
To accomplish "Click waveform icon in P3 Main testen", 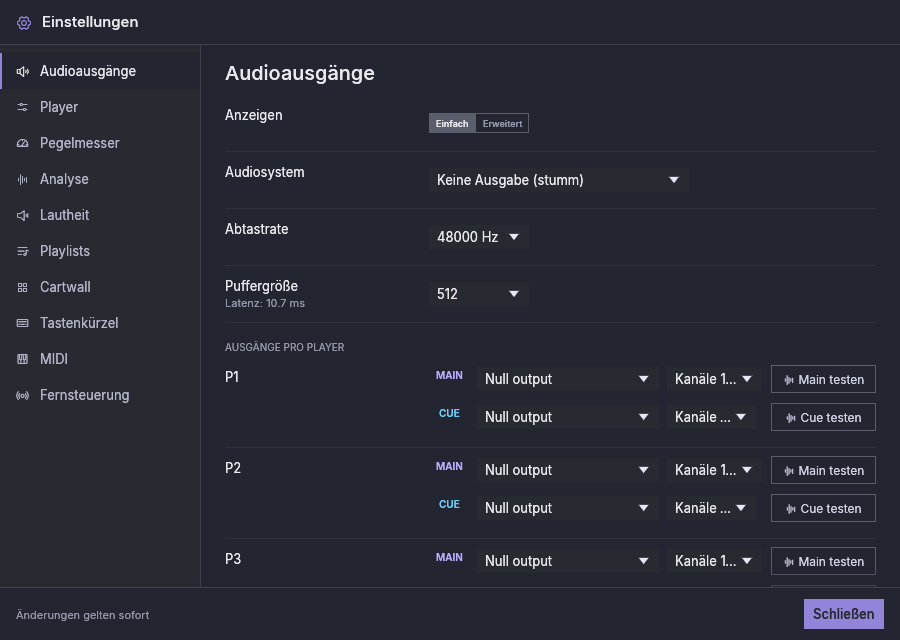I will point(789,562).
